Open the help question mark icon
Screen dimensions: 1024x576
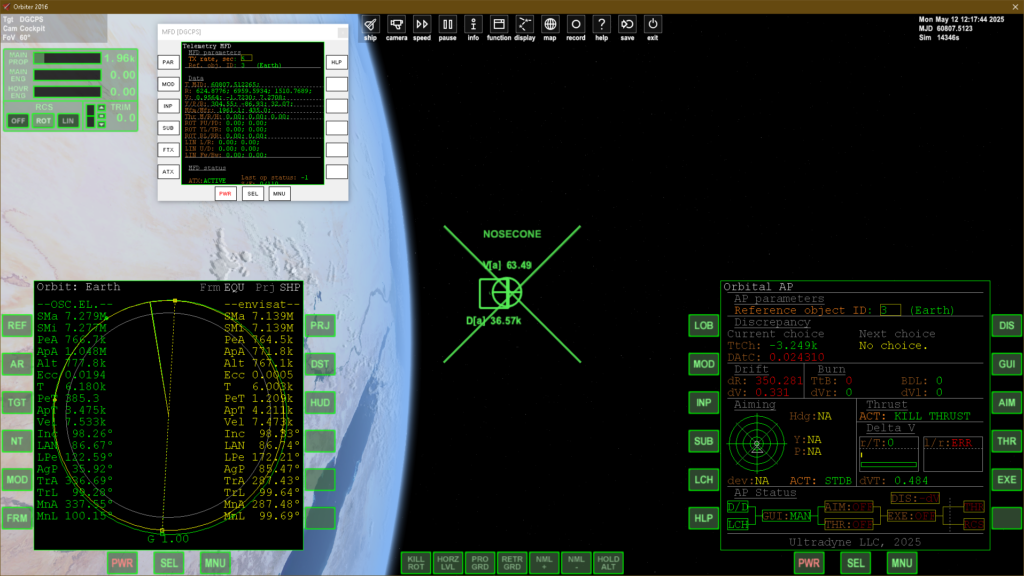(x=601, y=29)
